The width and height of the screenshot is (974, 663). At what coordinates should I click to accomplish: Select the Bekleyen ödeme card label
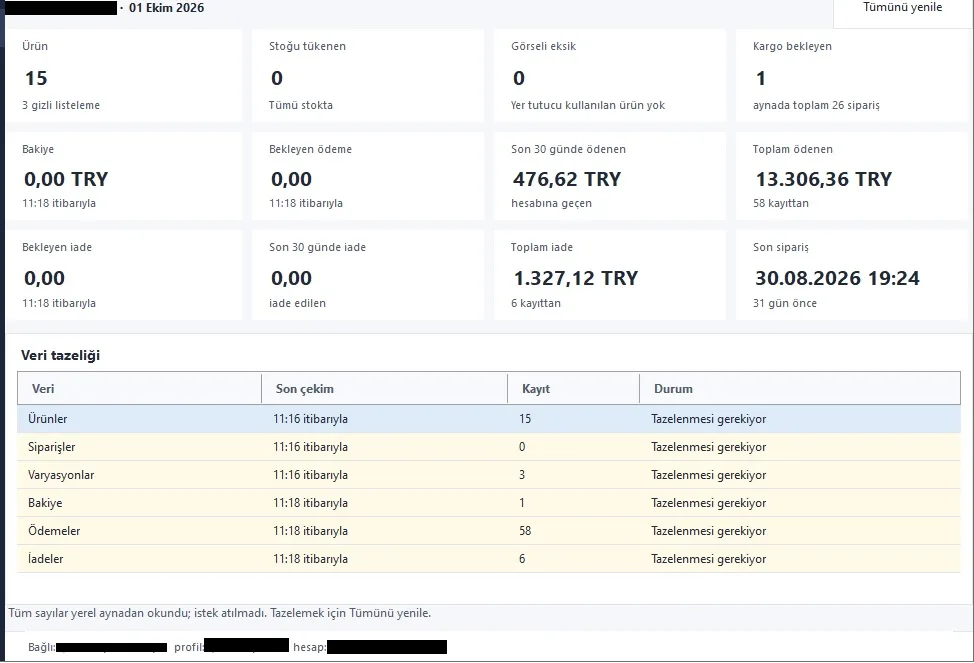tap(311, 149)
